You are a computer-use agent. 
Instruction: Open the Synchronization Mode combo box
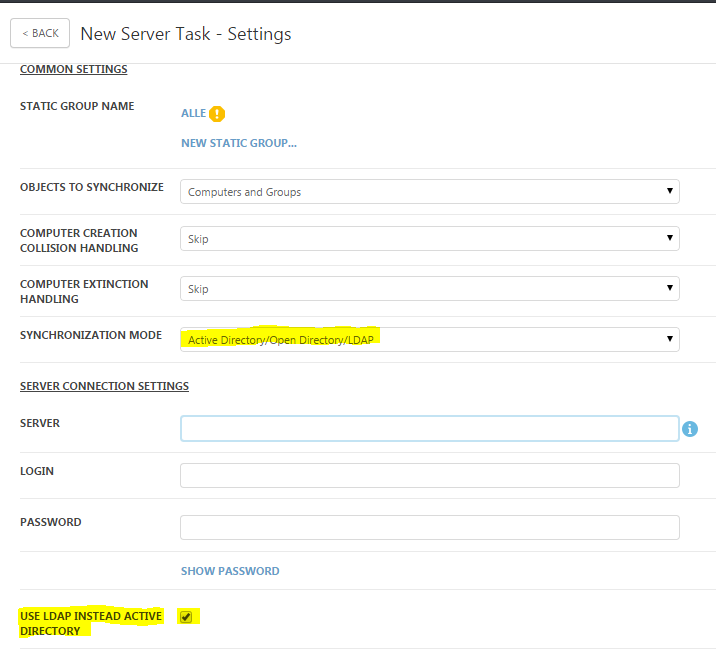(x=430, y=339)
